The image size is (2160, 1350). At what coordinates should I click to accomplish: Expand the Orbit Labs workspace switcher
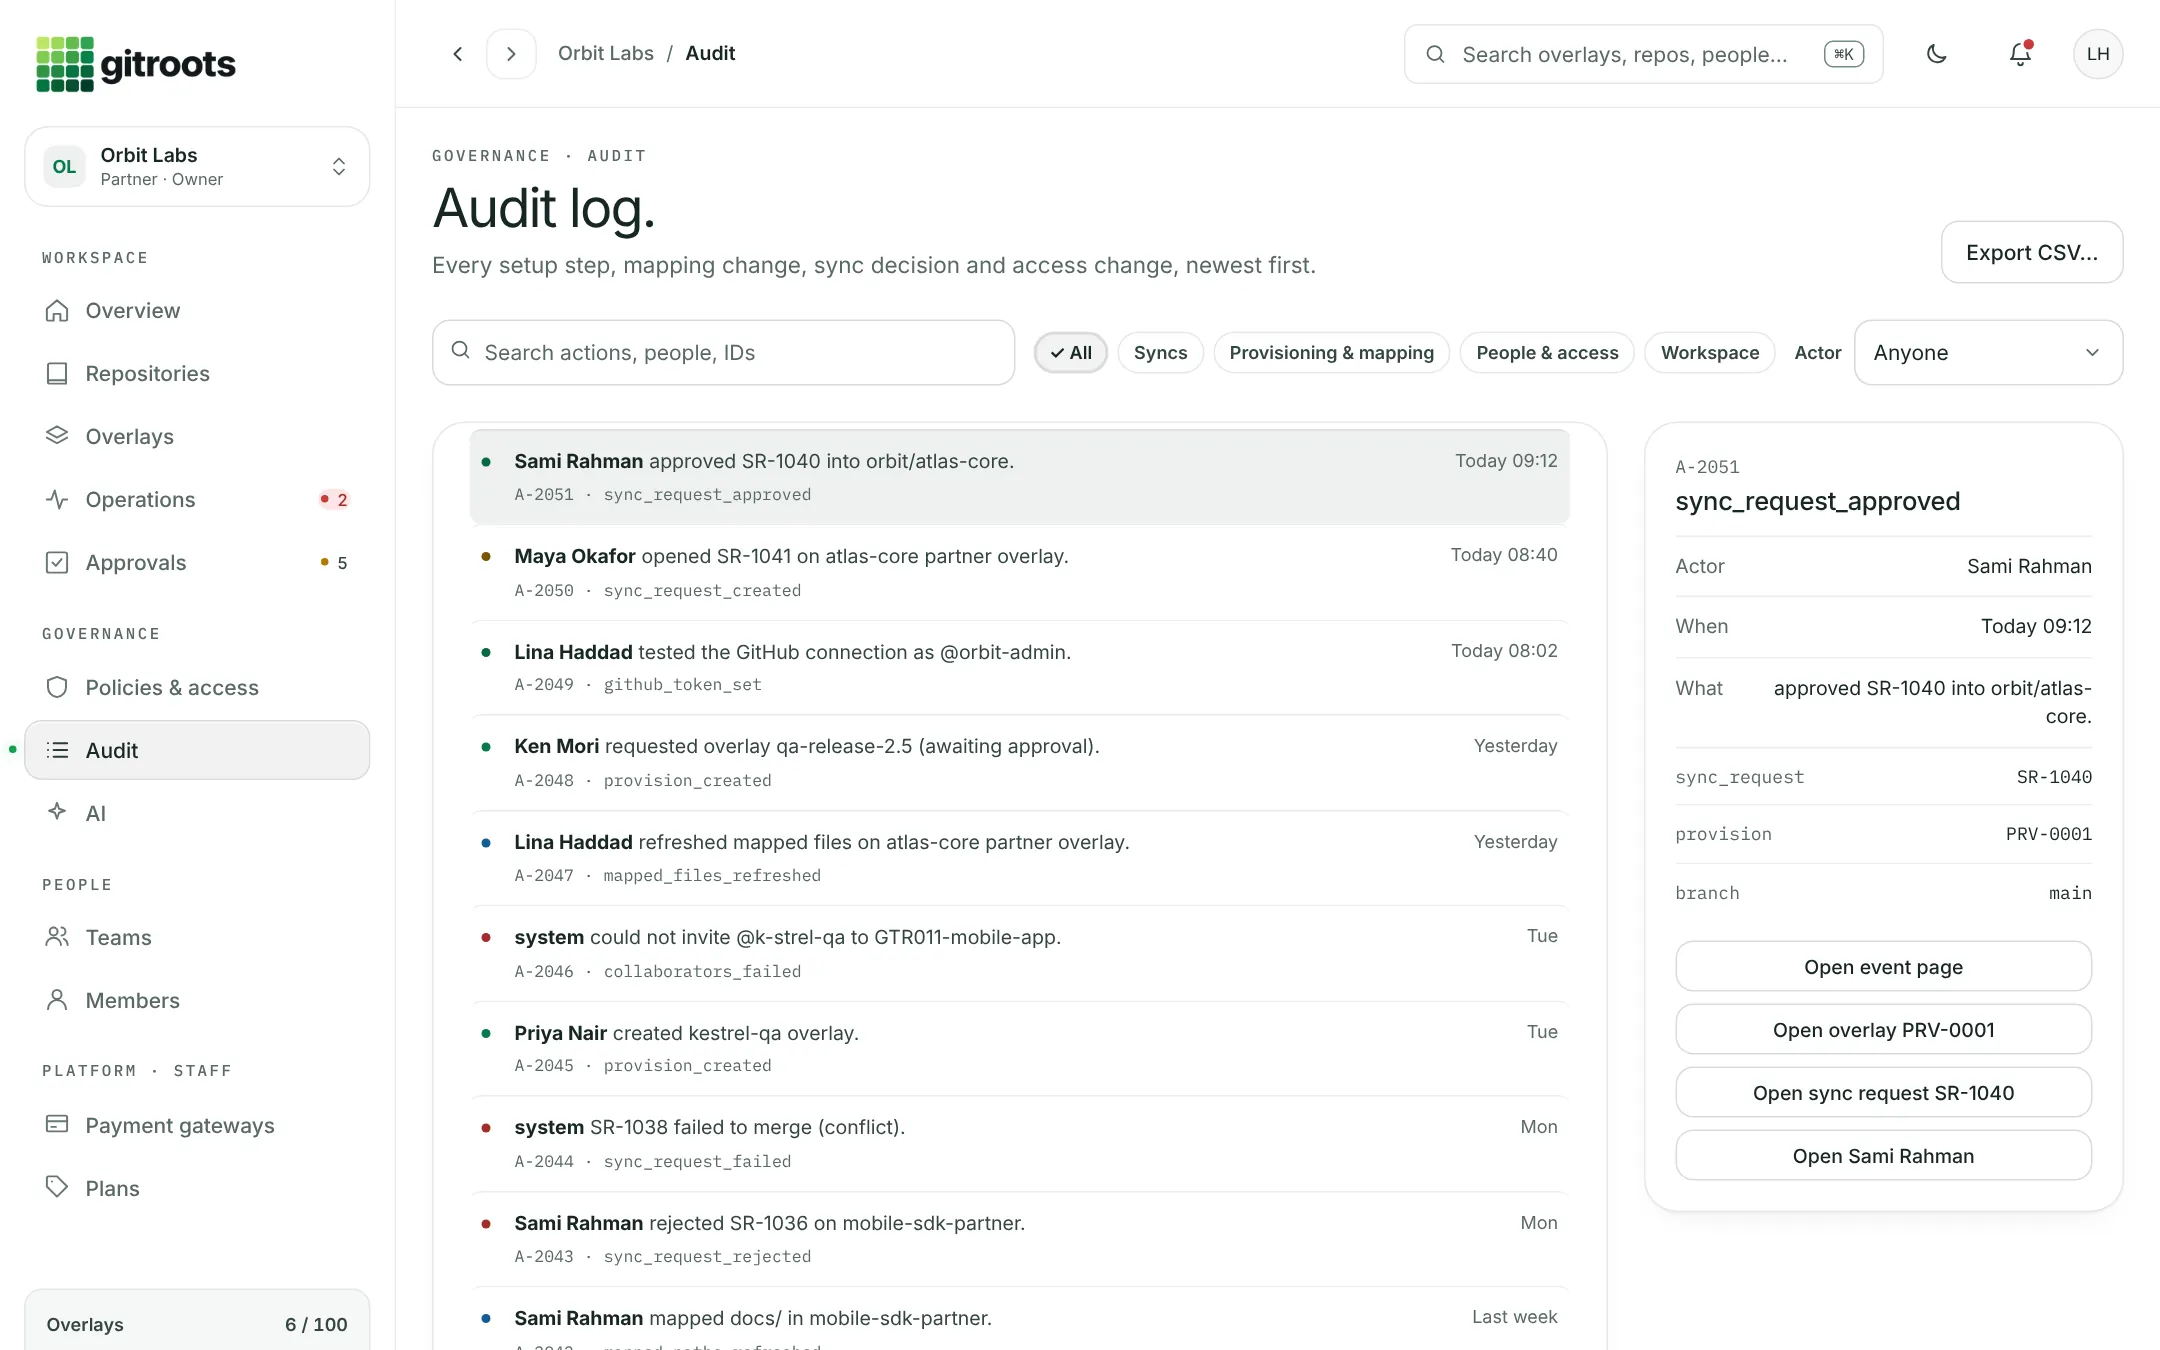(x=197, y=167)
